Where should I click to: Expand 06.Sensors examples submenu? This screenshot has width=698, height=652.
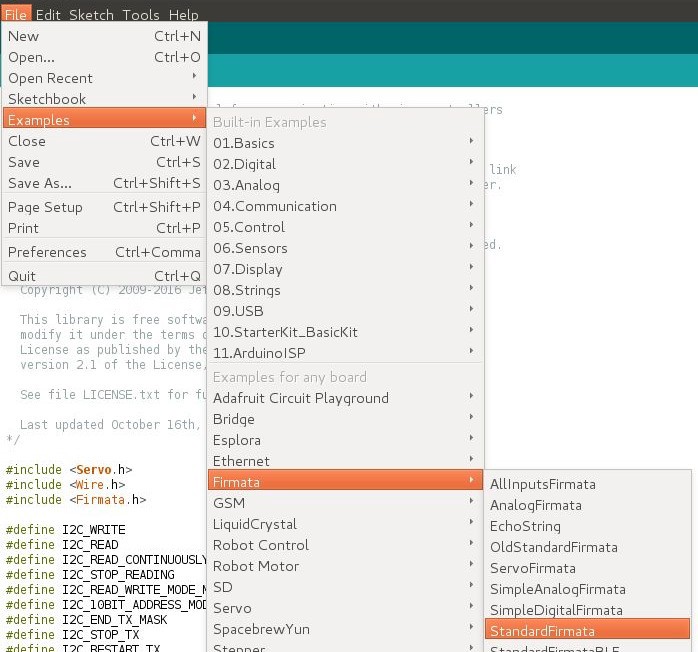point(345,248)
